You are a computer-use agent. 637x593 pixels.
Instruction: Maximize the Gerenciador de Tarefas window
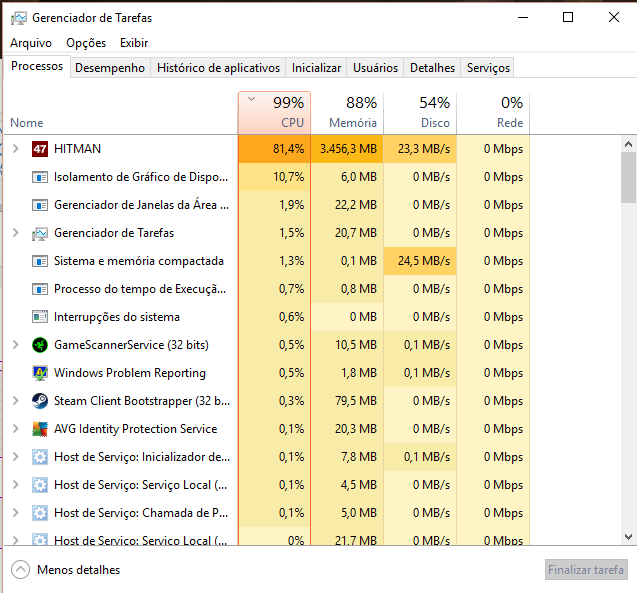[x=568, y=17]
